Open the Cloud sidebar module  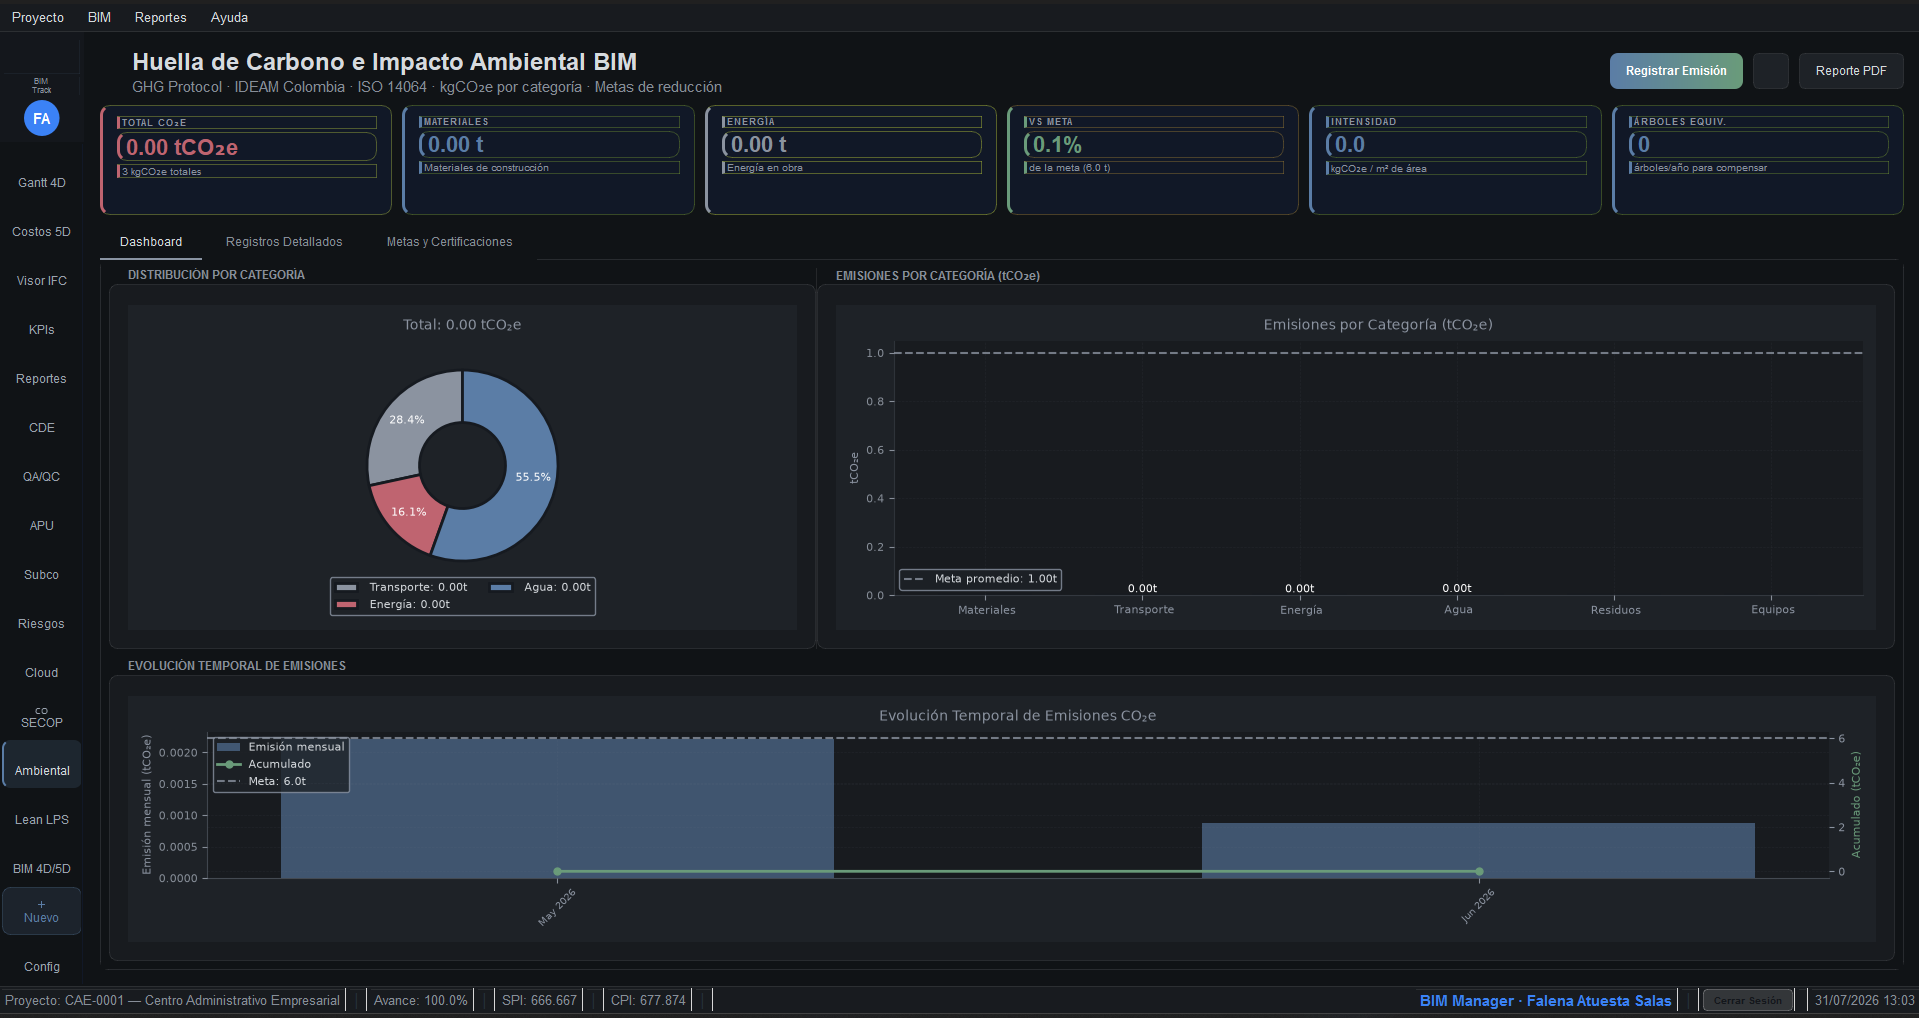(41, 673)
